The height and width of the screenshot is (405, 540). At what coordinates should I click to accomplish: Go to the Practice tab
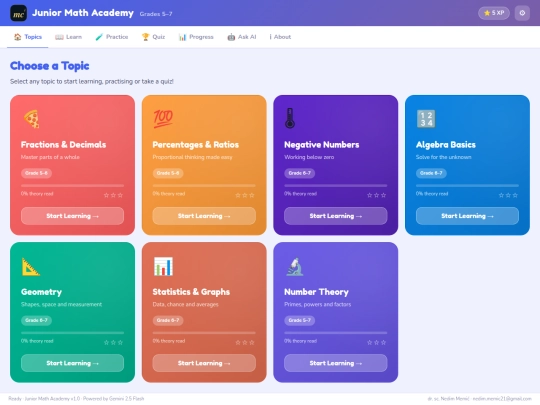pos(112,37)
